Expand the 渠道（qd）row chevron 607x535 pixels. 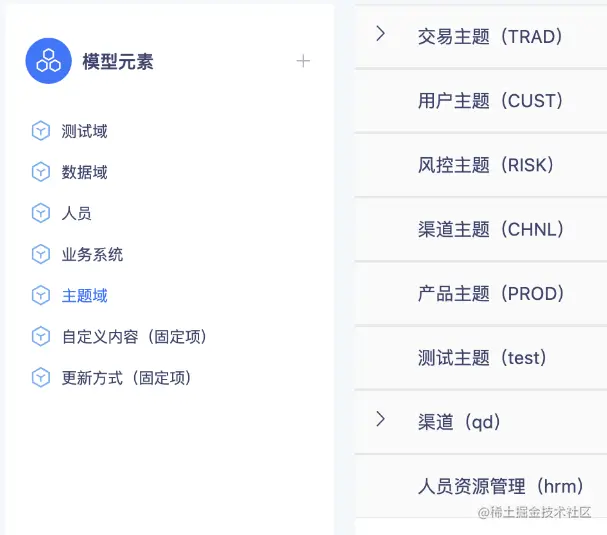tap(381, 419)
